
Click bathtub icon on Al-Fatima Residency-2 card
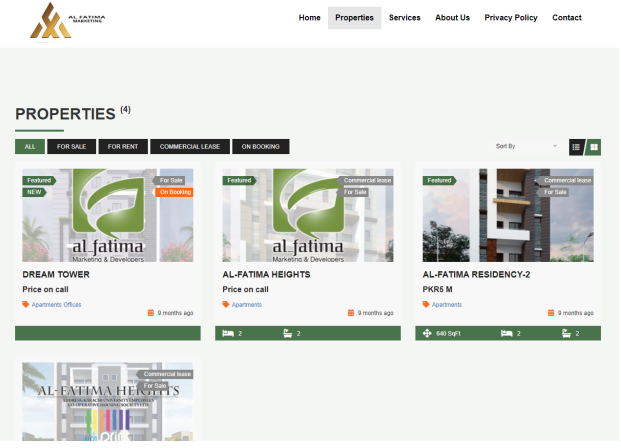point(567,334)
